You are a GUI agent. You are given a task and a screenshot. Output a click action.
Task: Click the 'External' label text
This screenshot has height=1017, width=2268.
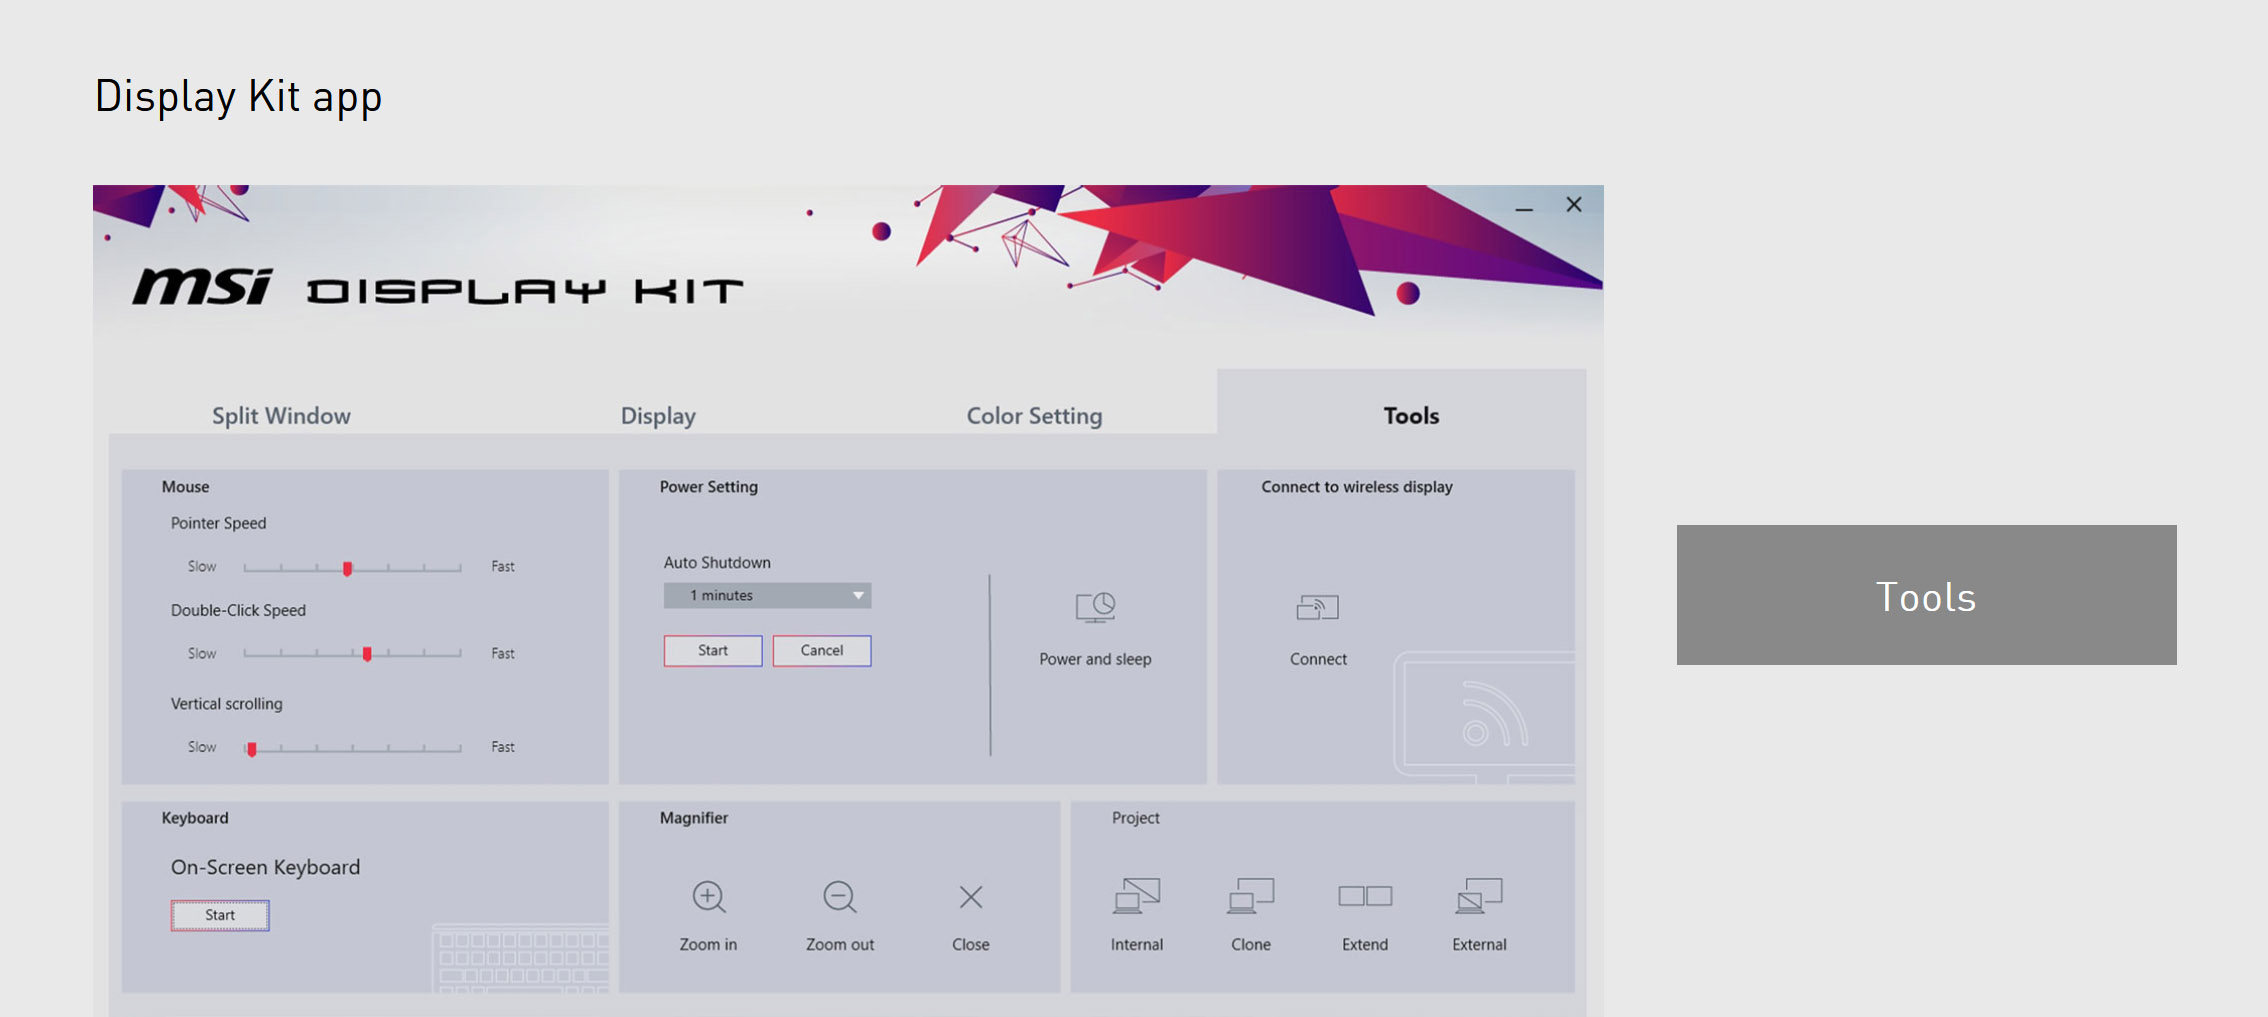point(1479,944)
